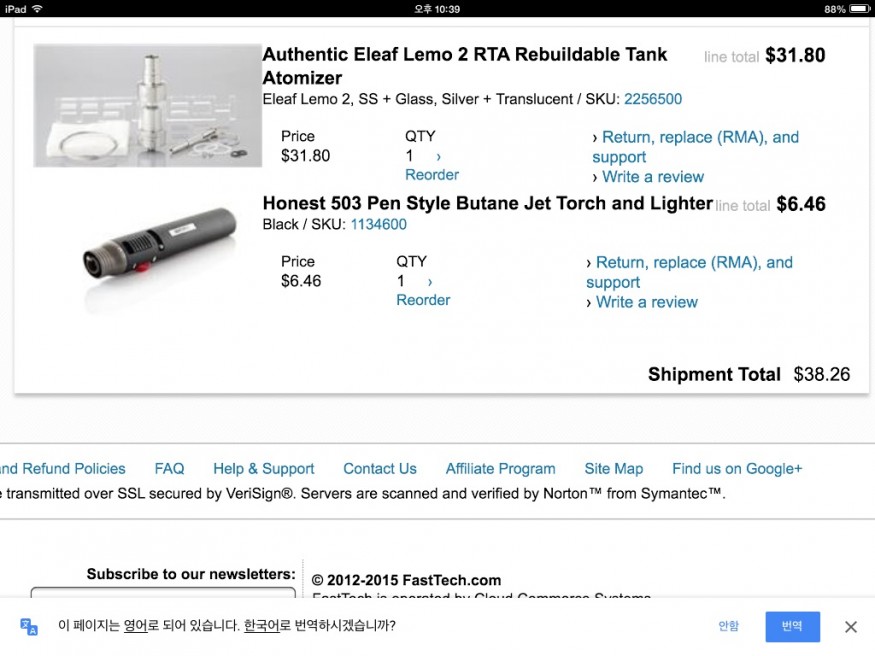Click the blue 번역 translate button
Image resolution: width=875 pixels, height=656 pixels.
(x=792, y=626)
